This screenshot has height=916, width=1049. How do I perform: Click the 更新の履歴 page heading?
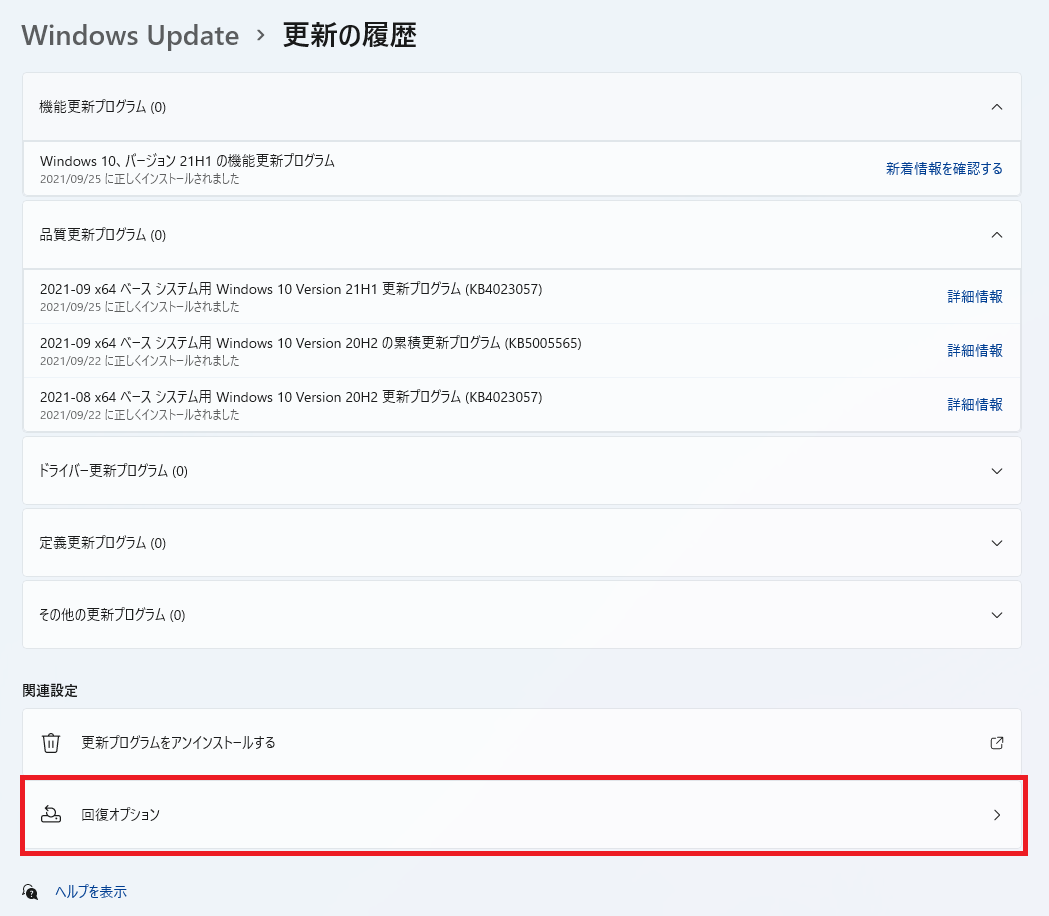pos(349,35)
